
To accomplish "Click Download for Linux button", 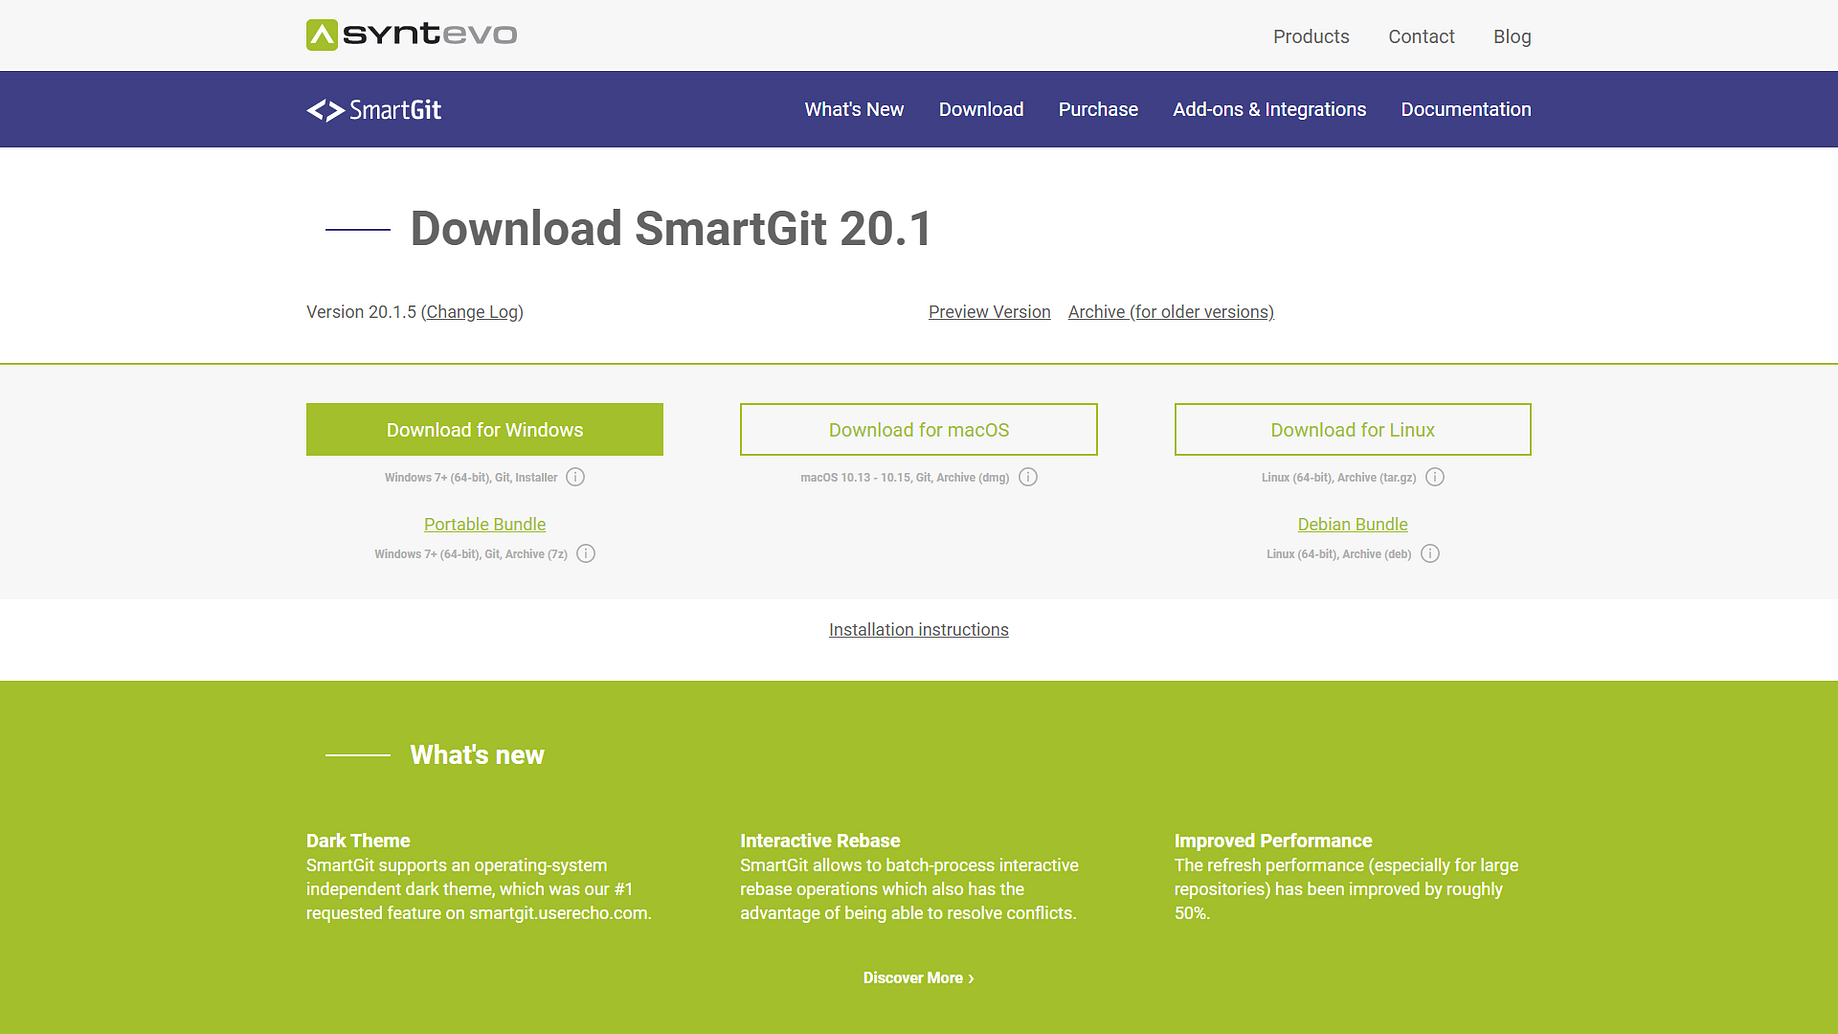I will tap(1353, 430).
